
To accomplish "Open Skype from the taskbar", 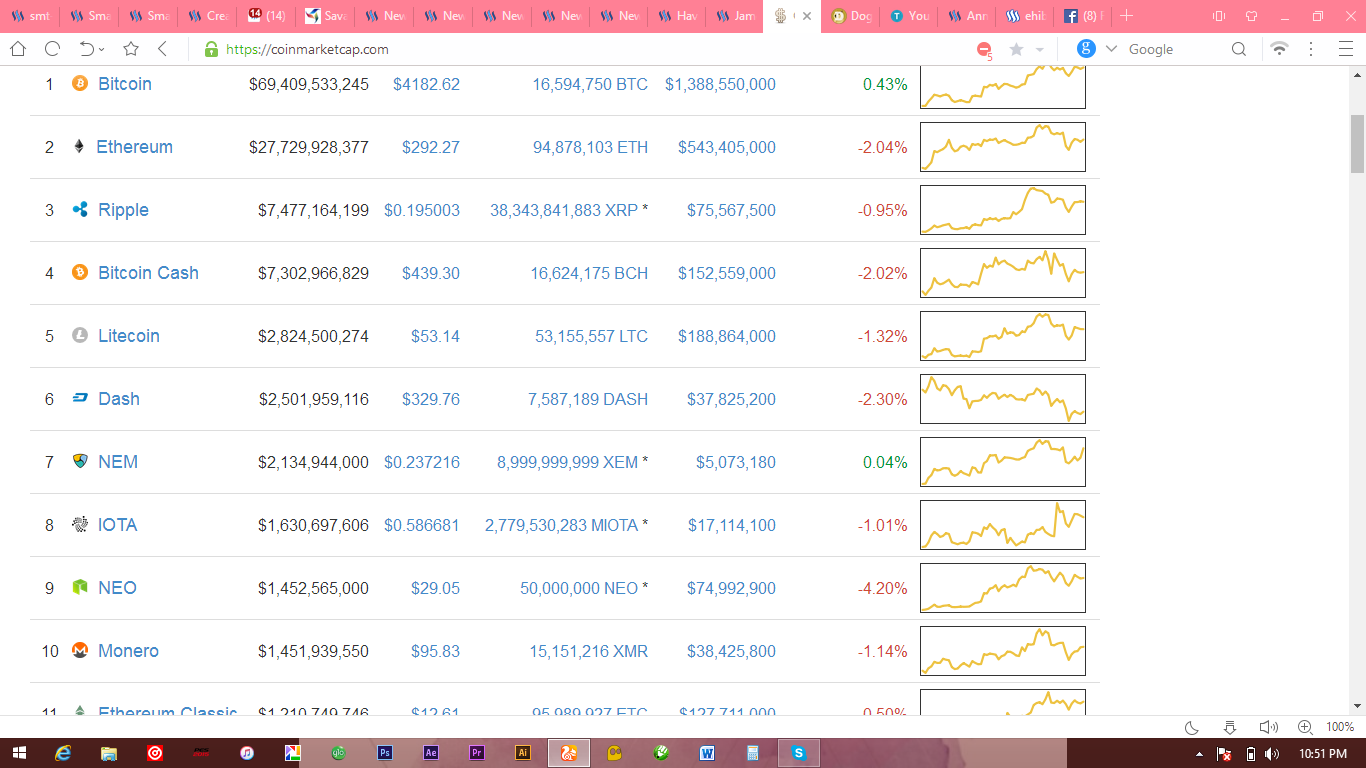I will [799, 753].
